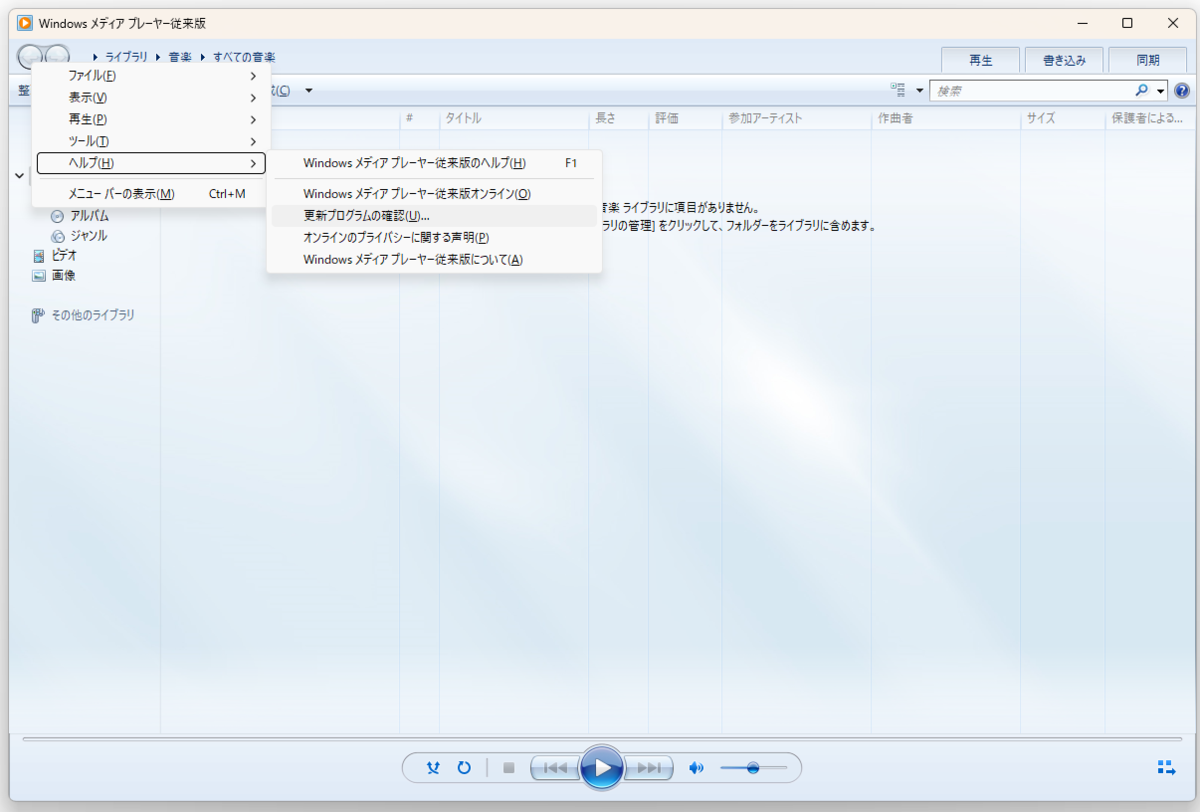
Task: Open the 表示(V) submenu
Action: point(151,98)
